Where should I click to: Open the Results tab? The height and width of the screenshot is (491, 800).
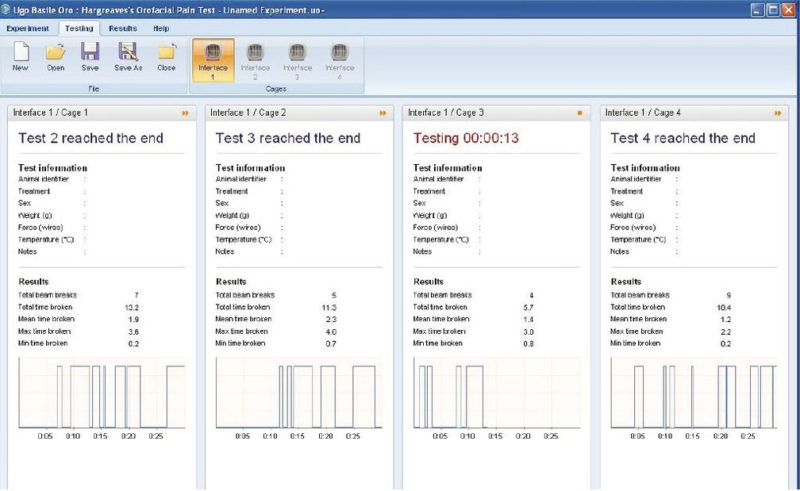point(122,29)
